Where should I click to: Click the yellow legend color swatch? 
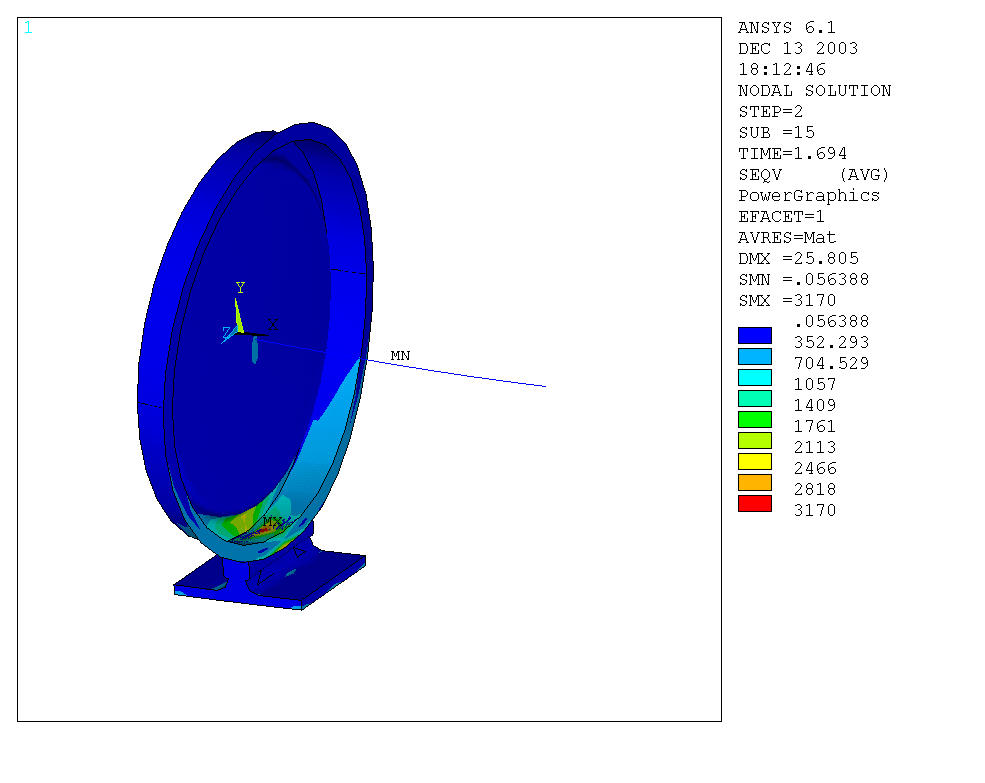tap(755, 461)
